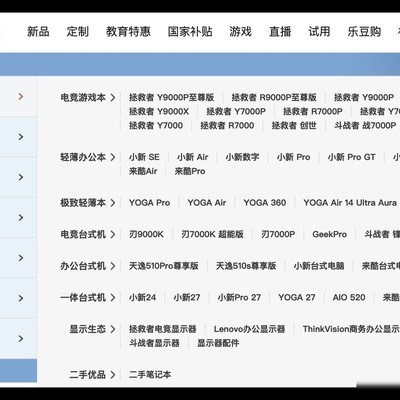Select 小新 Pro GT
This screenshot has width=400, height=400.
pyautogui.click(x=352, y=157)
